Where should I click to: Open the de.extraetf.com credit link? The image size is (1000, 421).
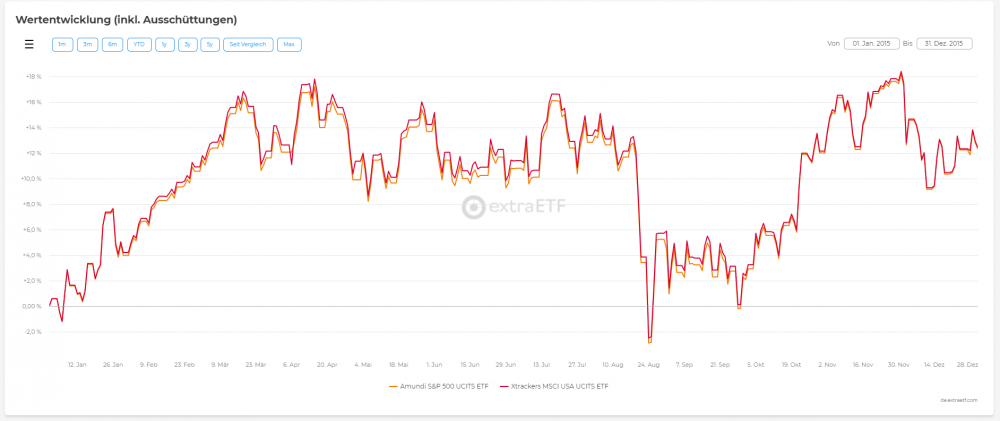[956, 400]
